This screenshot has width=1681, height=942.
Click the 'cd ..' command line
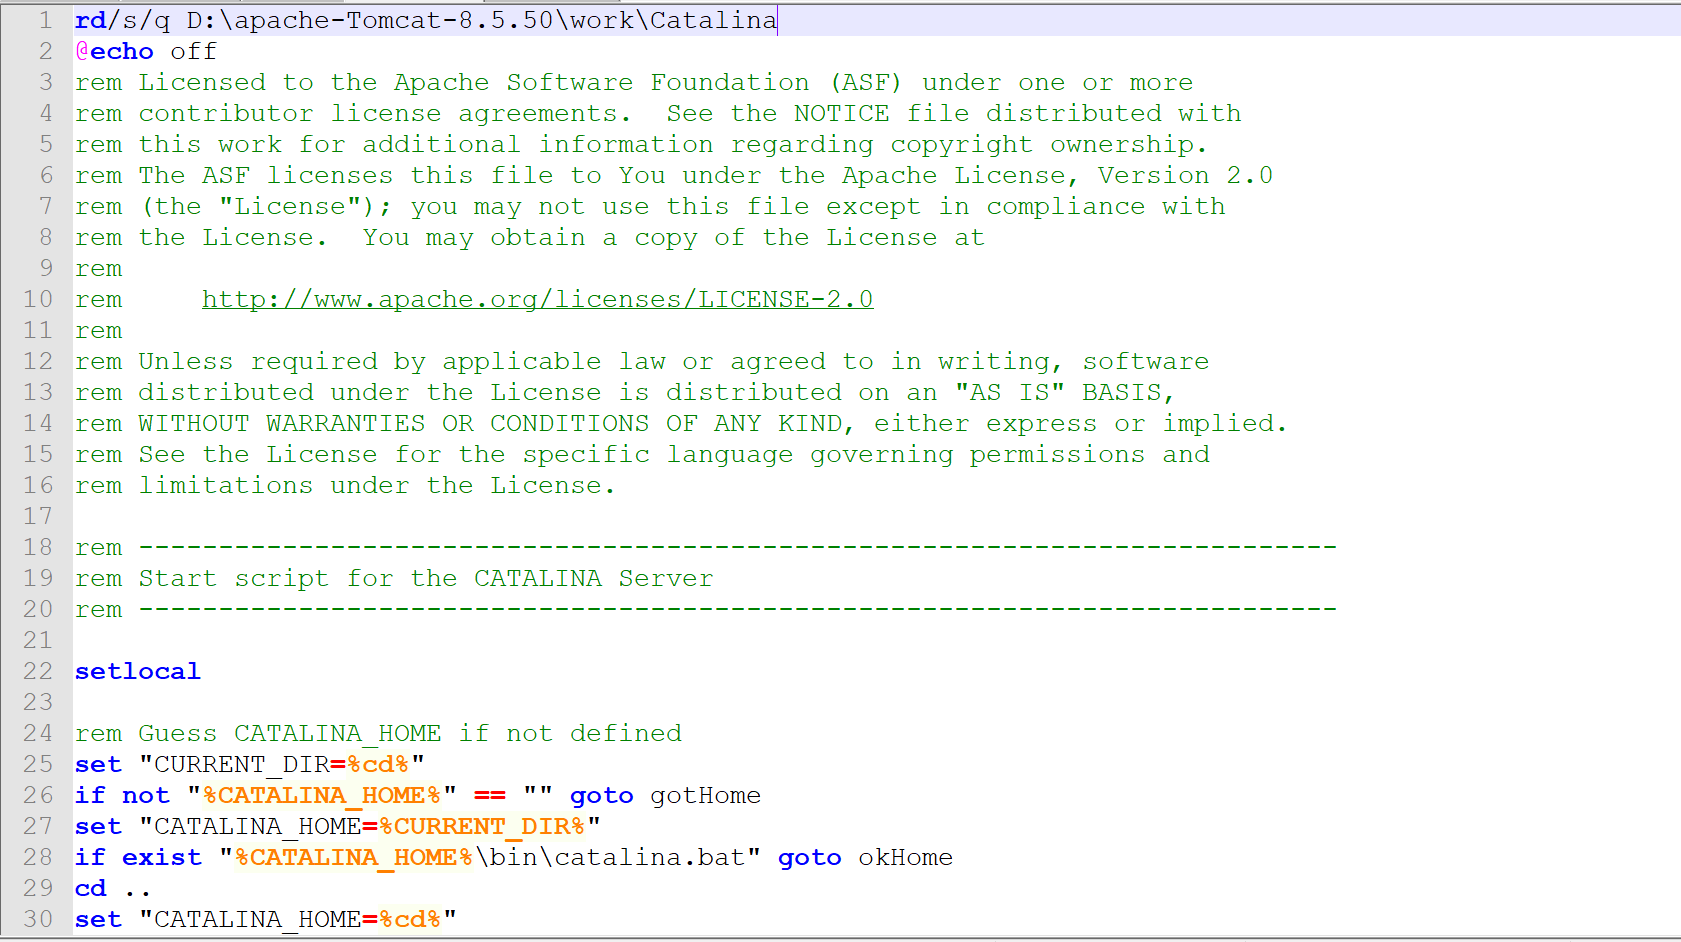(113, 888)
